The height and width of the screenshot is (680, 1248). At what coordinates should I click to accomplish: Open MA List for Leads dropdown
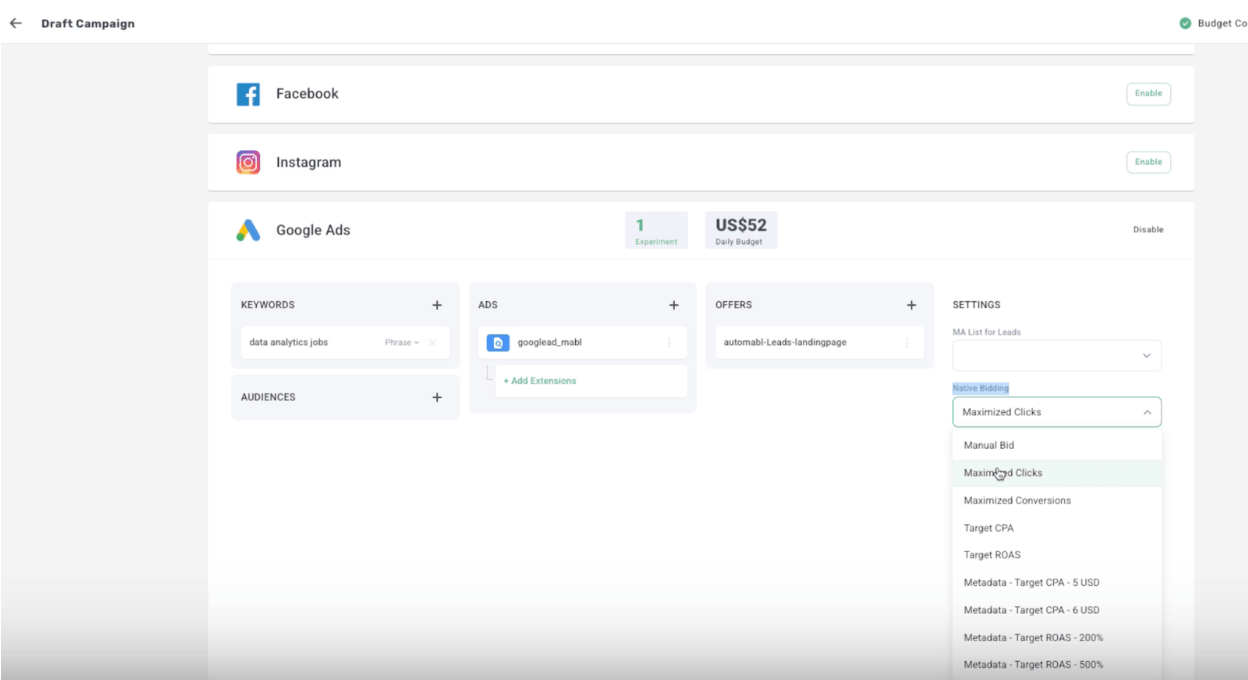(x=1056, y=355)
